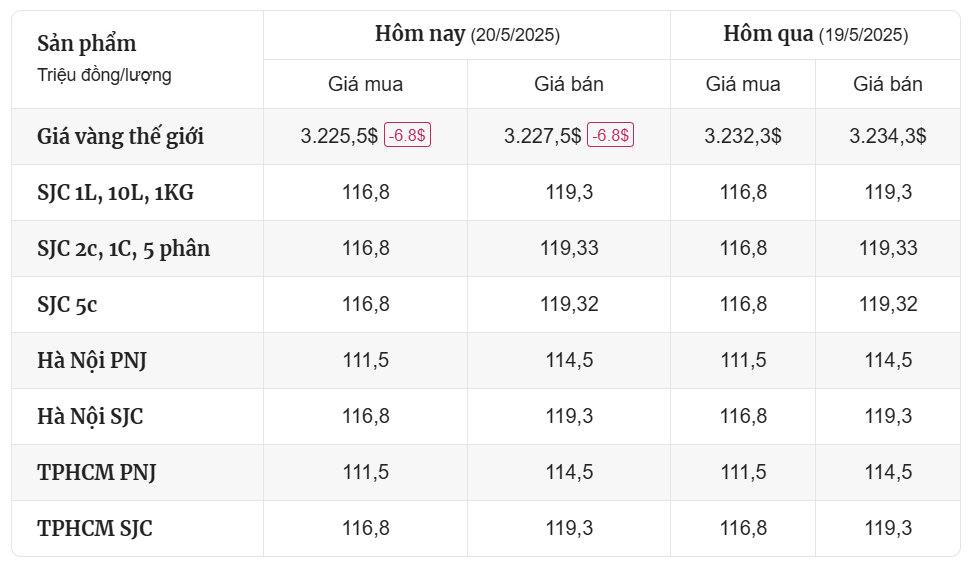Screen dimensions: 975x570
Task: Click yesterday's "Giá bán" subheader
Action: coord(888,85)
